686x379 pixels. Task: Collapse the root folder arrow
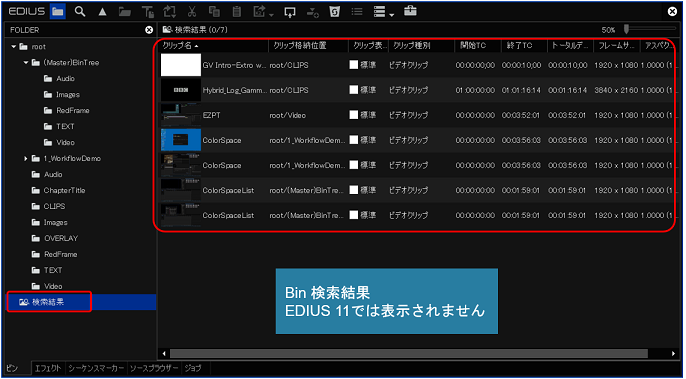coord(14,46)
